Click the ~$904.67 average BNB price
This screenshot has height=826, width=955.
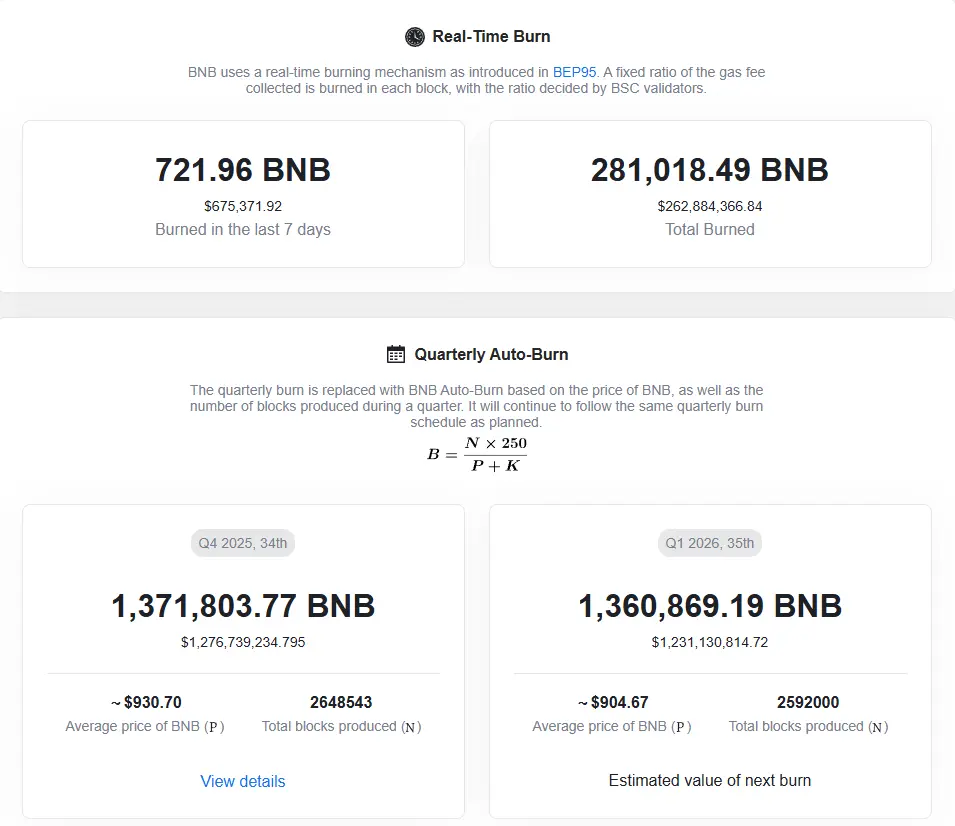[612, 702]
